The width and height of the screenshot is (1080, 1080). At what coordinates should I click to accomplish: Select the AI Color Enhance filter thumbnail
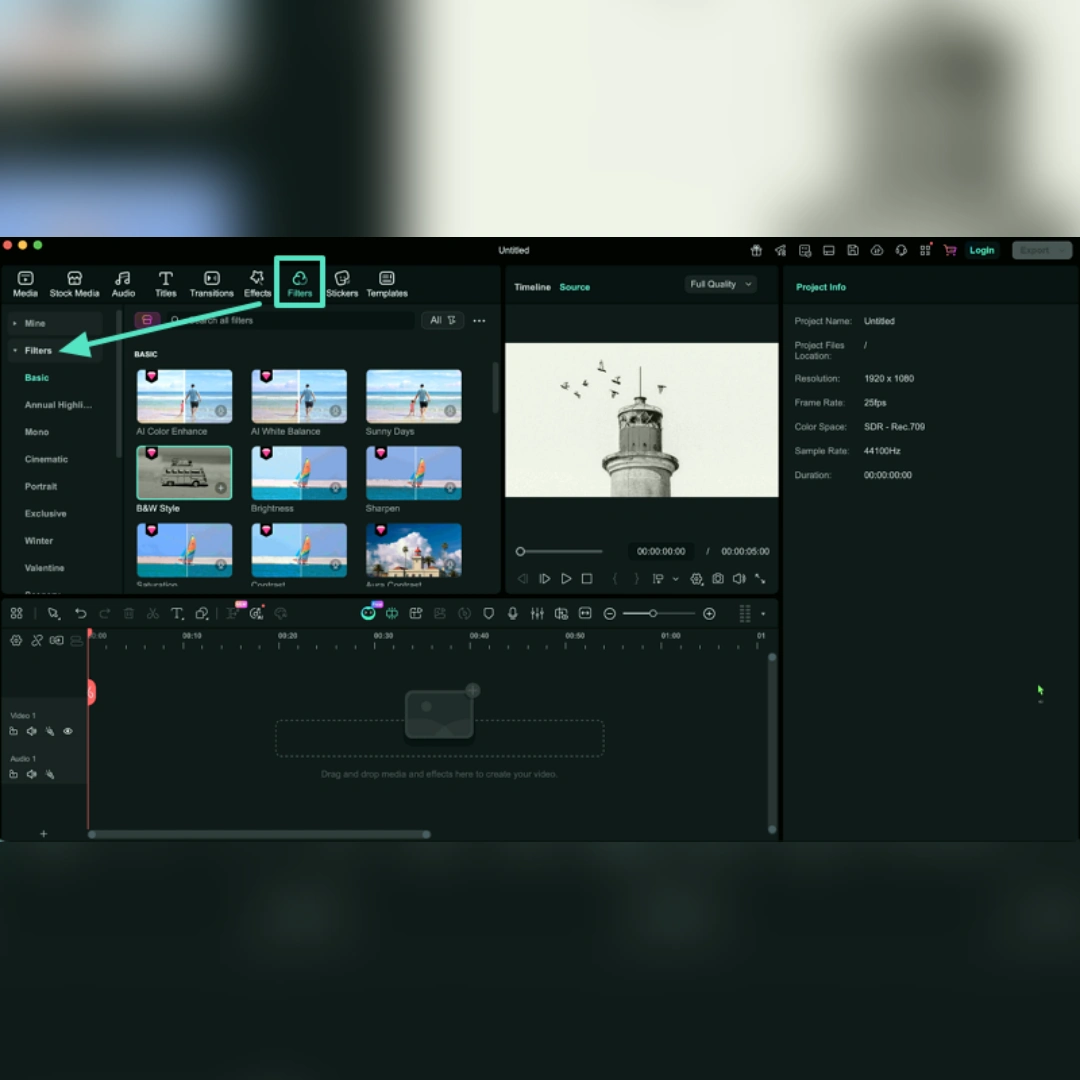184,397
